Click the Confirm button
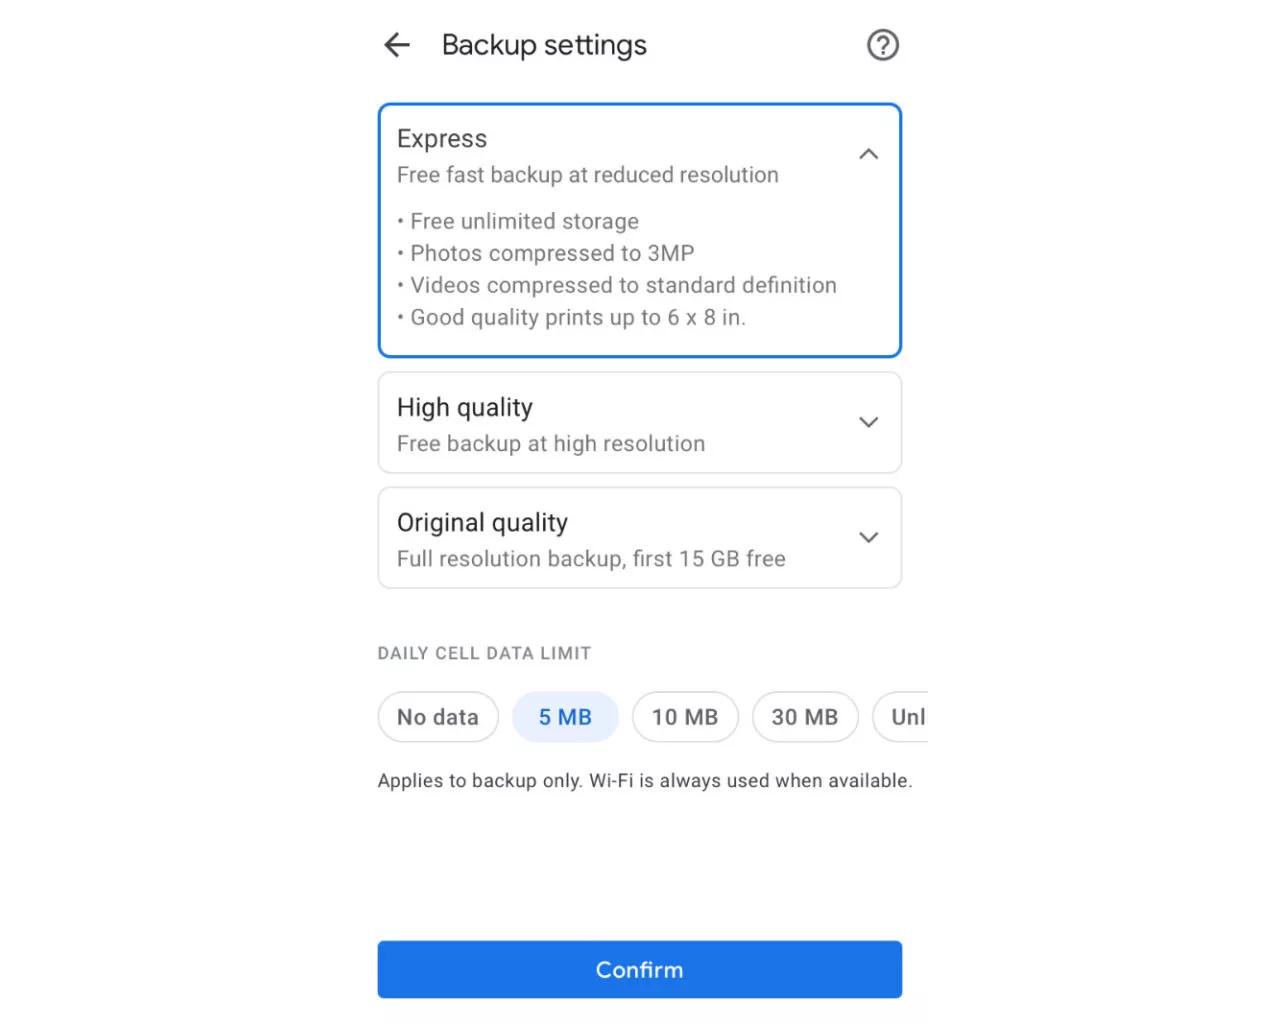The height and width of the screenshot is (1024, 1280). pyautogui.click(x=640, y=969)
